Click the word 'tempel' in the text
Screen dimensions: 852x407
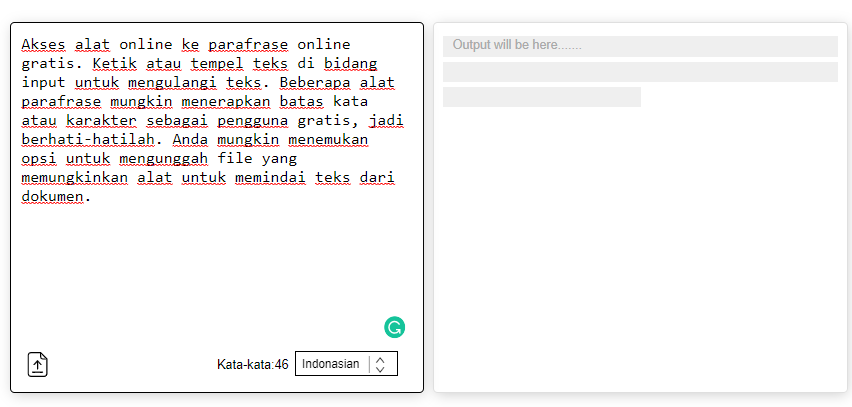point(217,63)
